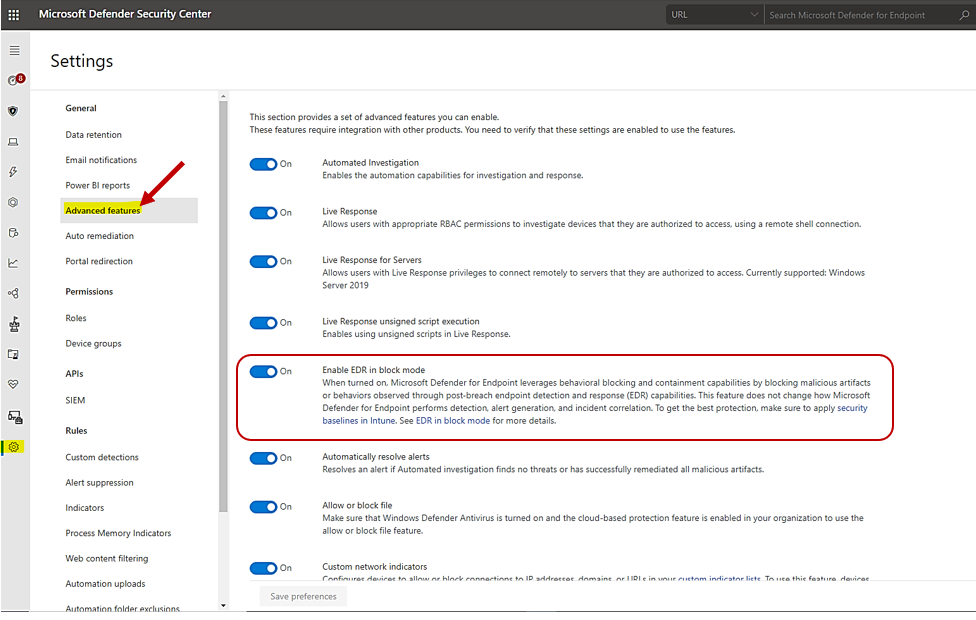Open Automation uploads settings
Screen dimensions: 976x620
(x=105, y=584)
